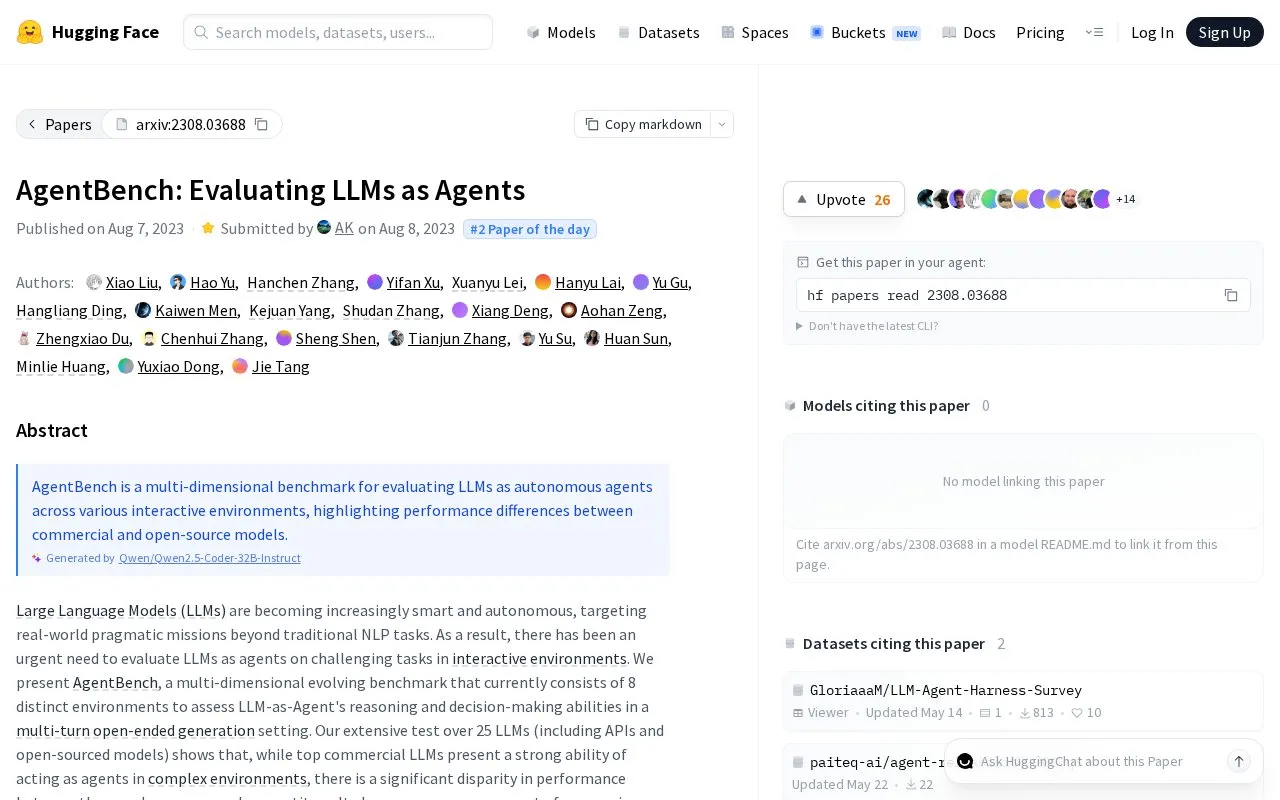Click Xiang Deng's purple avatar
Screen dimensions: 1280x800
coord(460,310)
